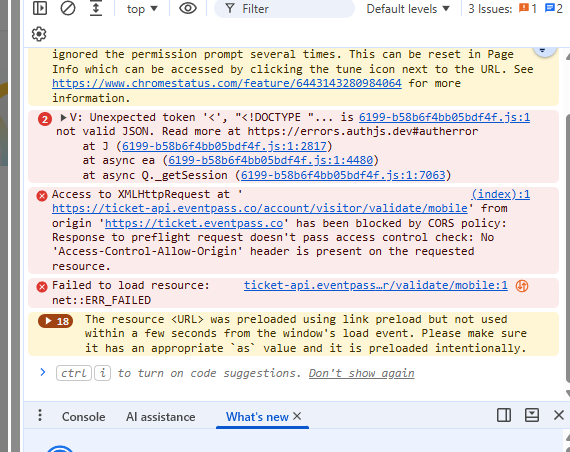Click the net::ERR_FAILED text
The width and height of the screenshot is (570, 452).
click(x=101, y=300)
